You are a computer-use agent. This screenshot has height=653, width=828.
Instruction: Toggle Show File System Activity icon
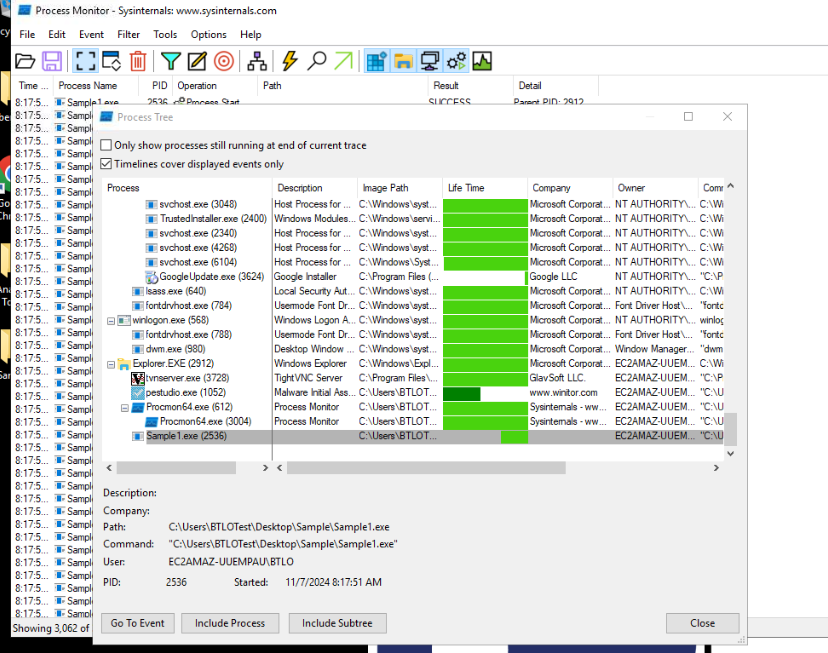coord(403,61)
